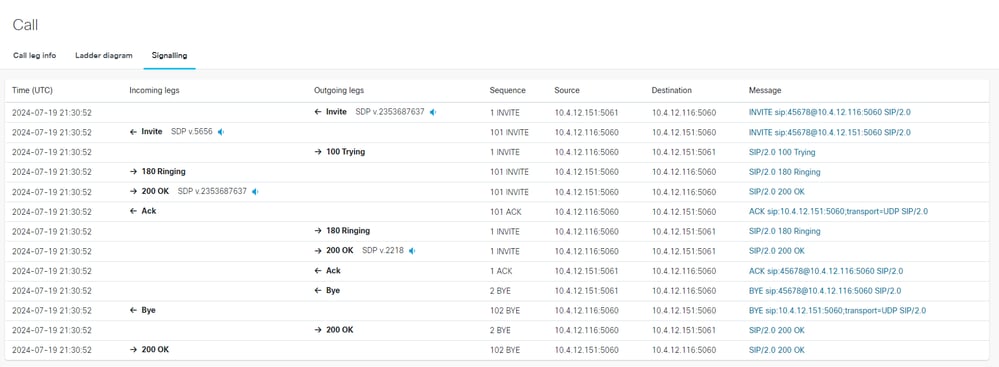The height and width of the screenshot is (367, 999).
Task: Switch to the Call leg info tab
Action: [x=34, y=55]
